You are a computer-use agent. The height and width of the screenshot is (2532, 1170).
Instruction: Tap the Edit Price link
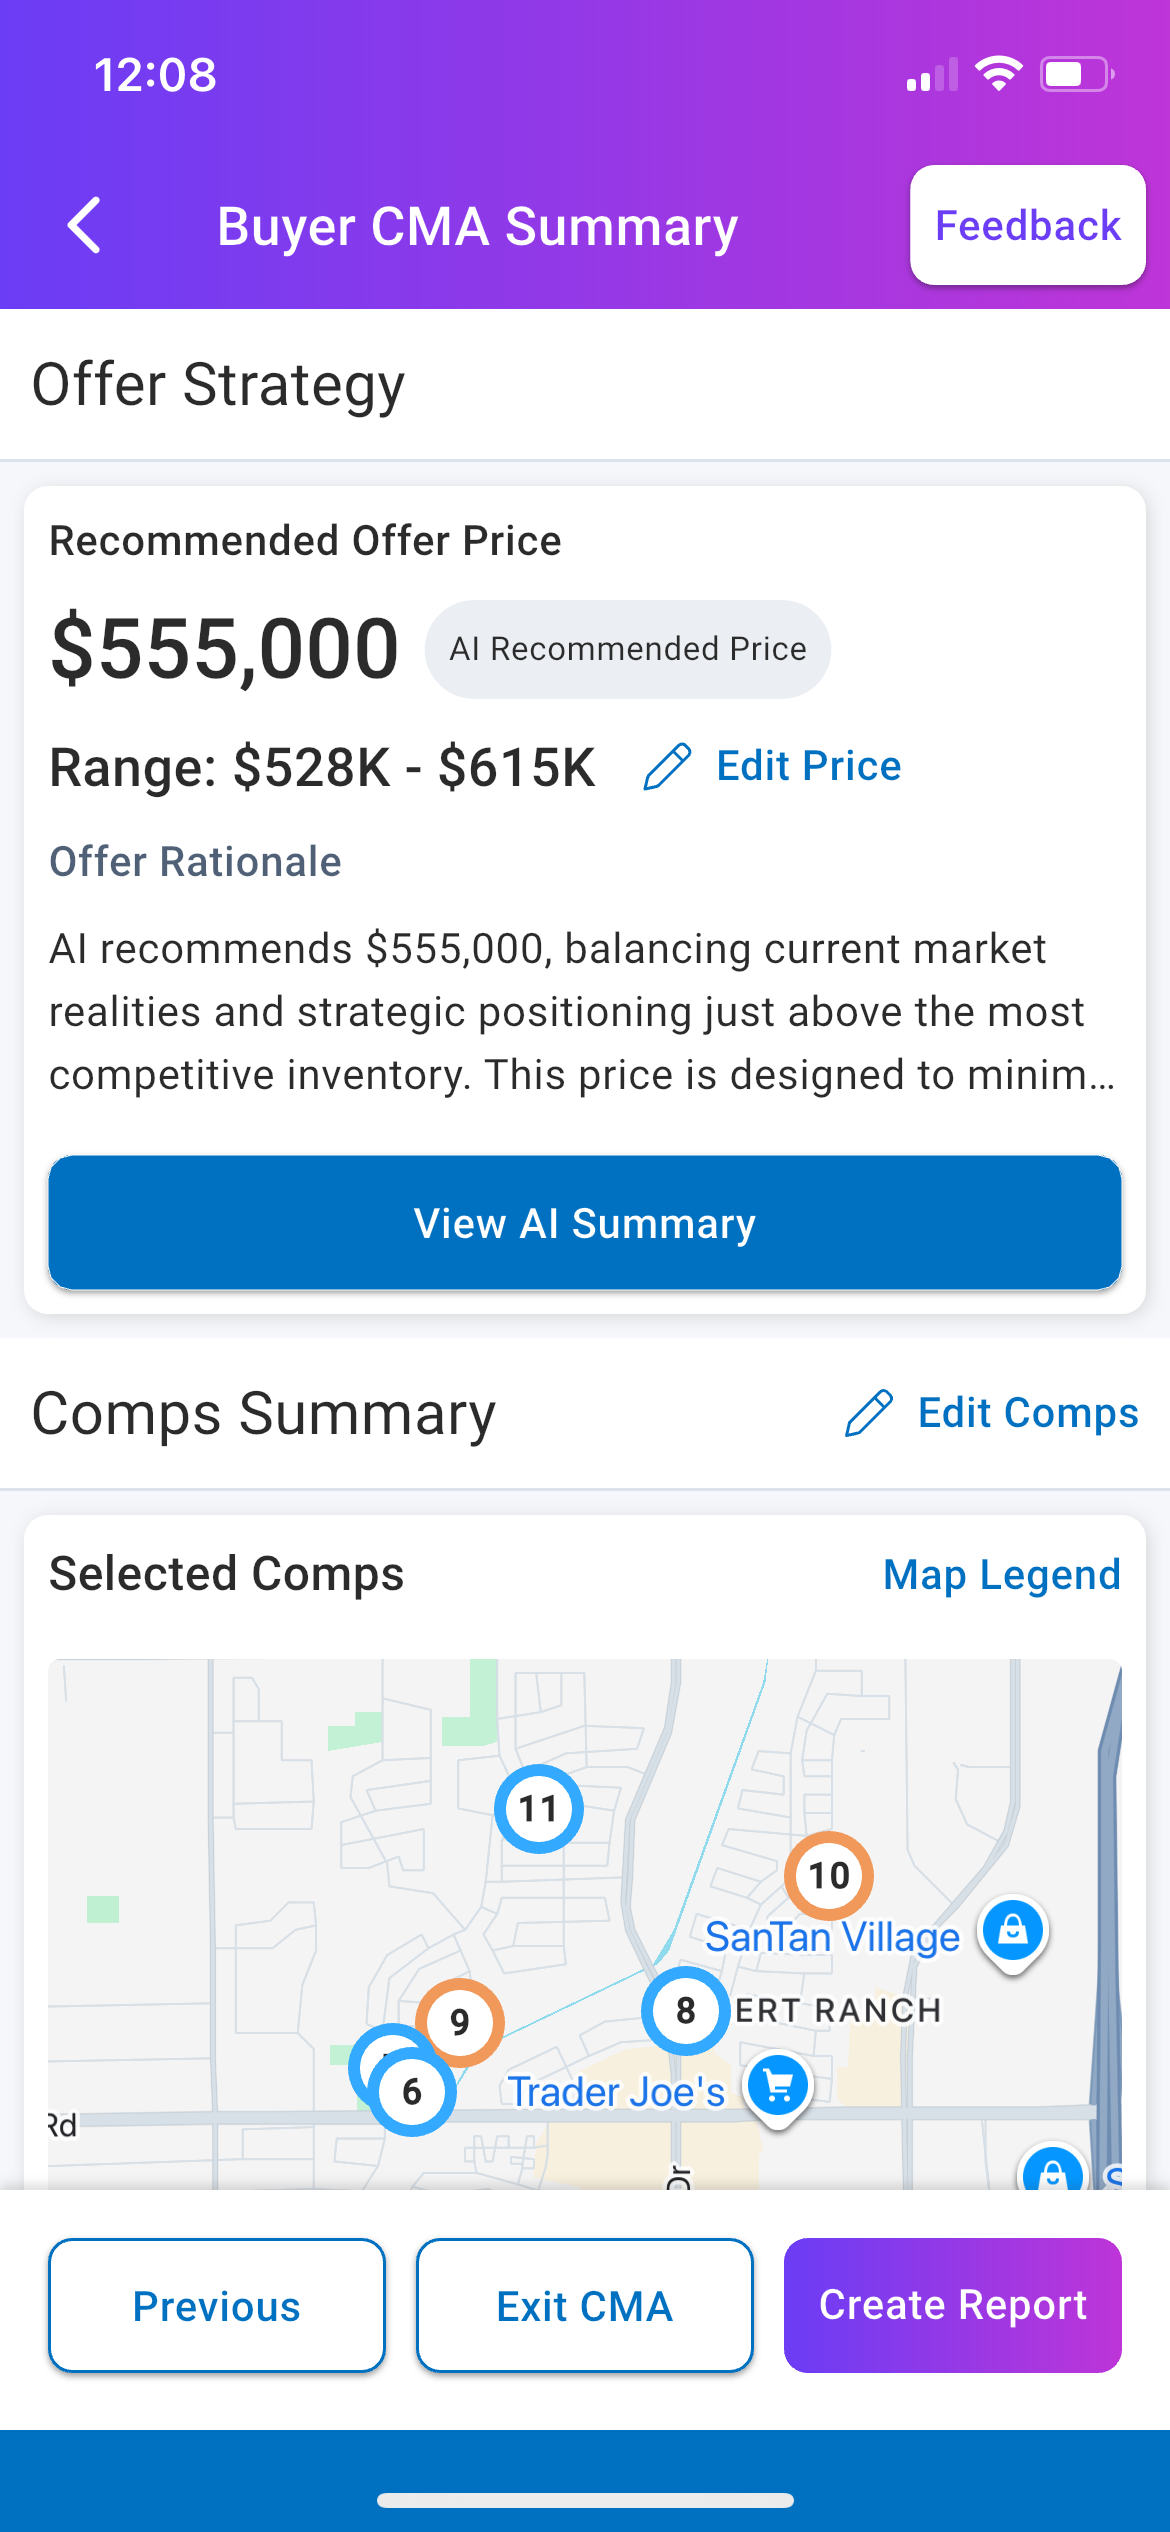coord(808,766)
